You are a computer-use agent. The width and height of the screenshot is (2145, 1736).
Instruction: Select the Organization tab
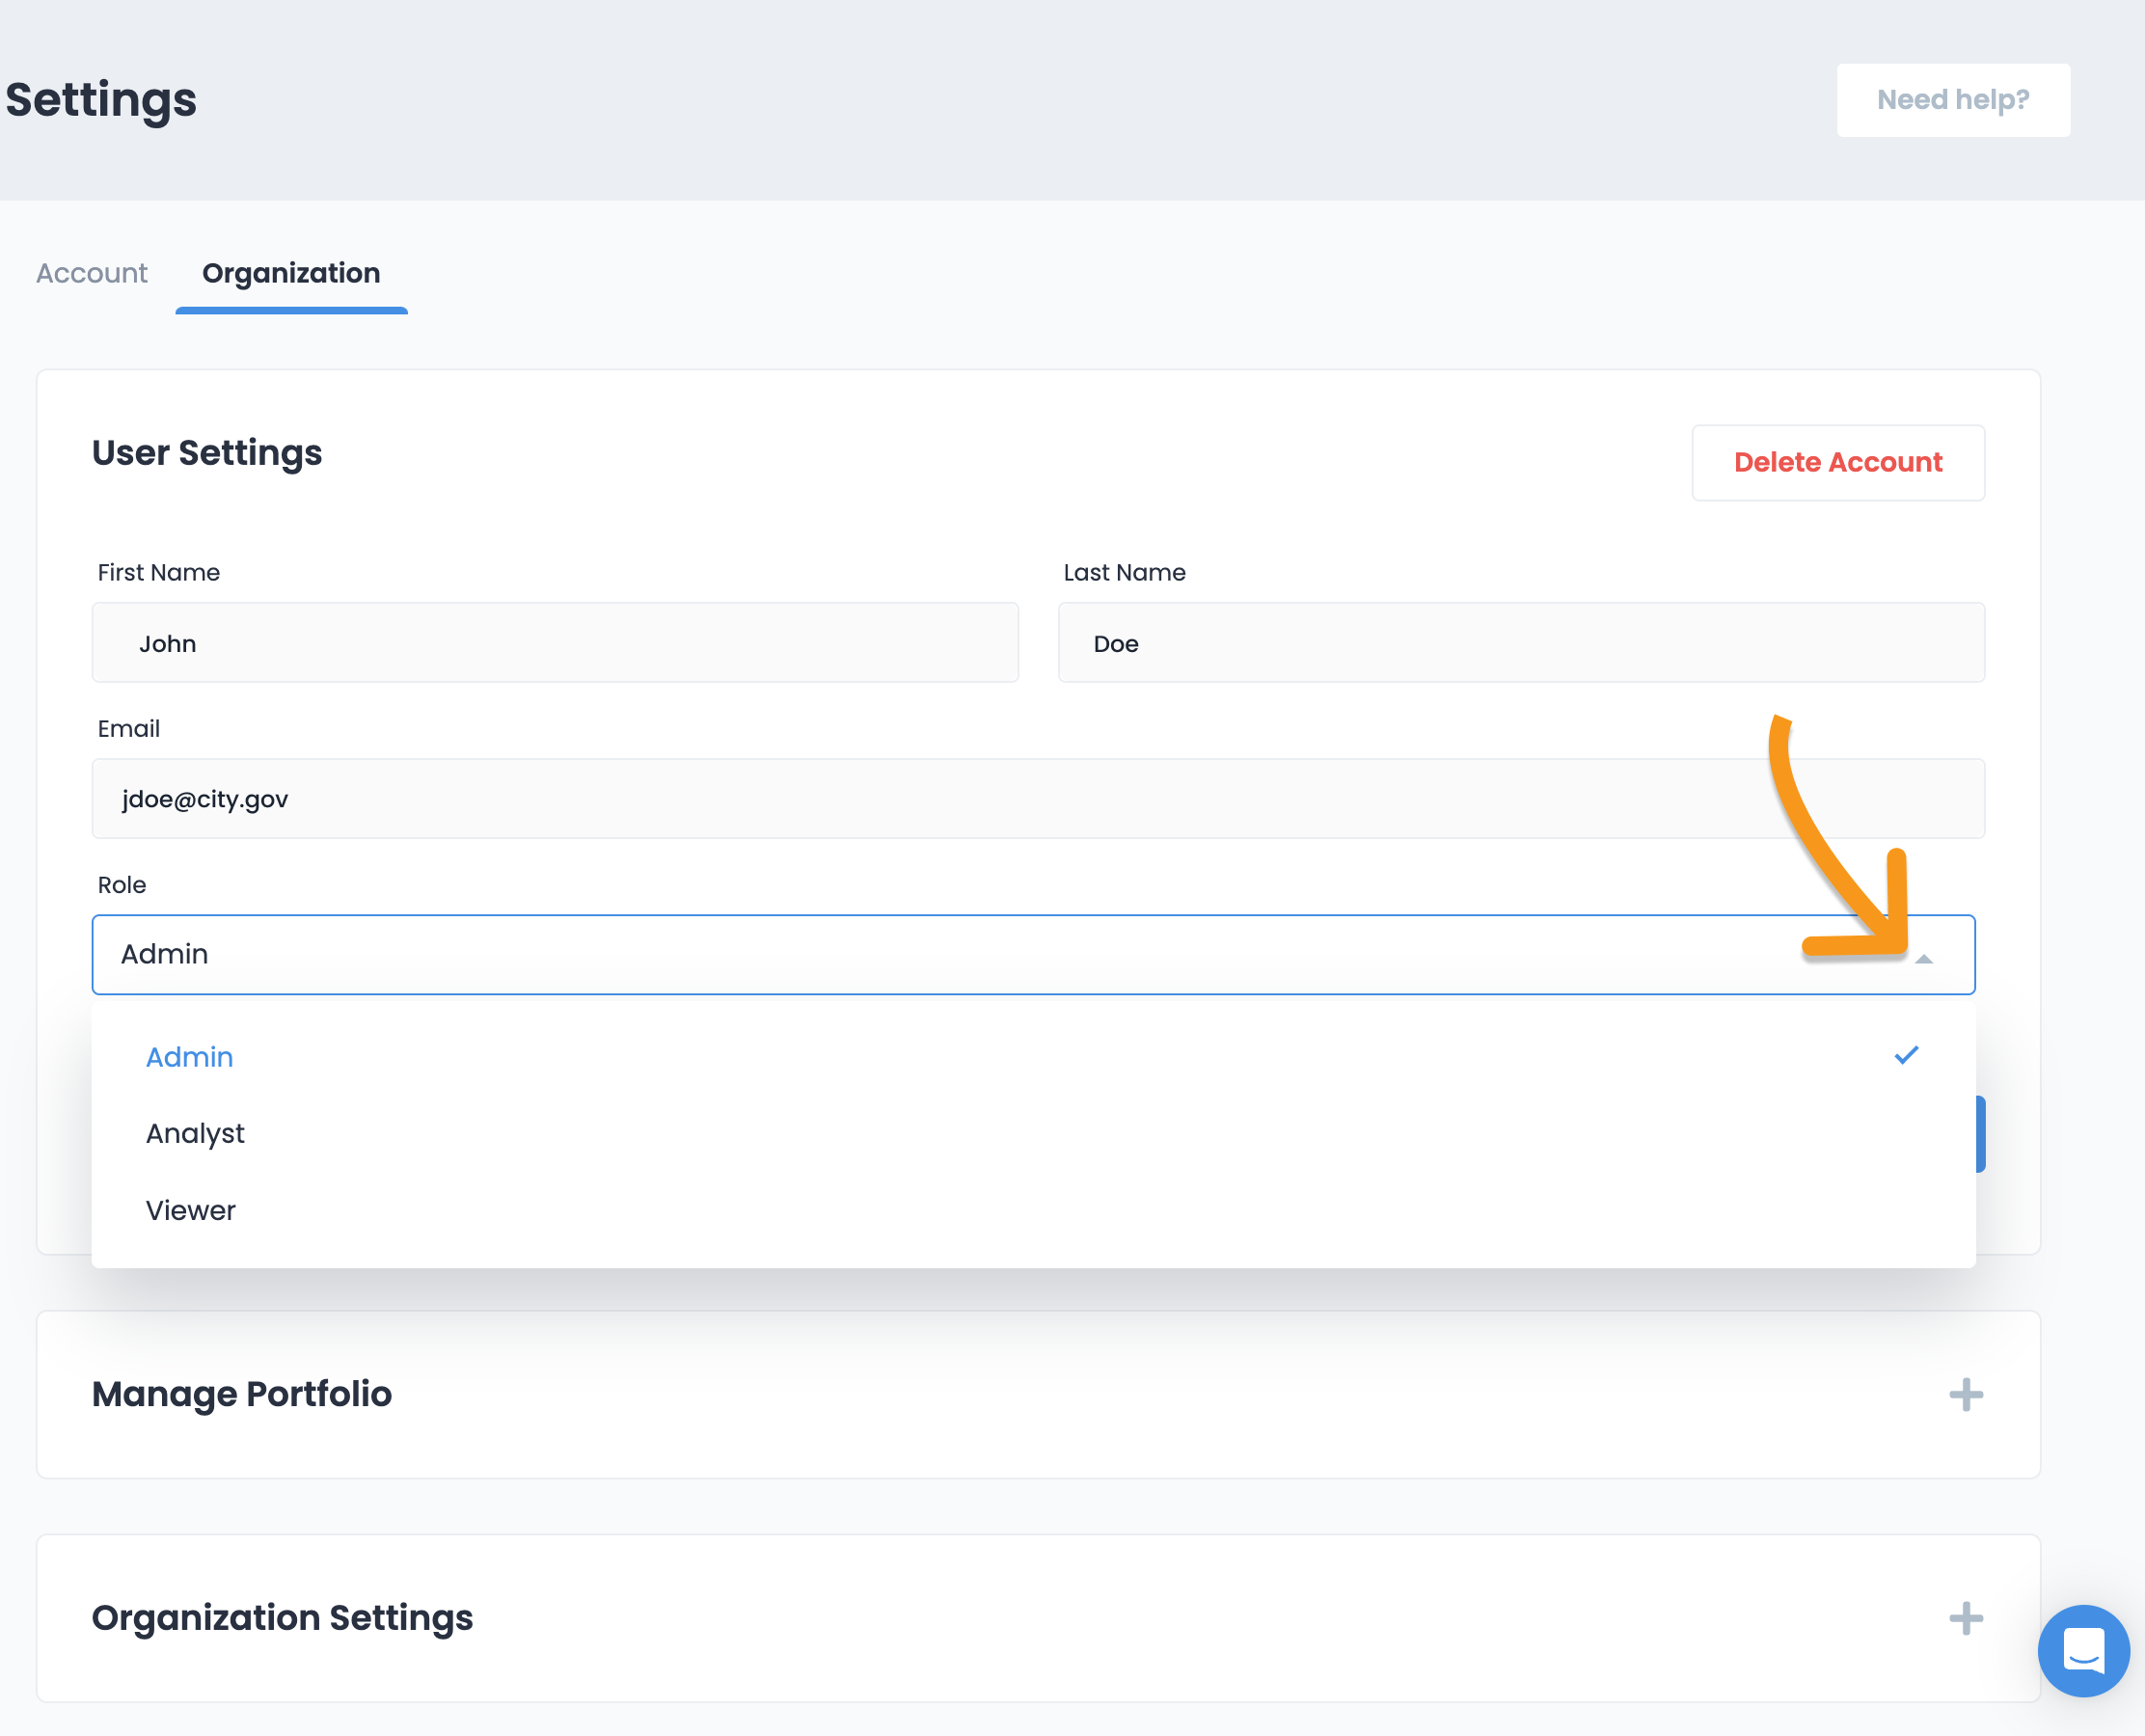291,273
